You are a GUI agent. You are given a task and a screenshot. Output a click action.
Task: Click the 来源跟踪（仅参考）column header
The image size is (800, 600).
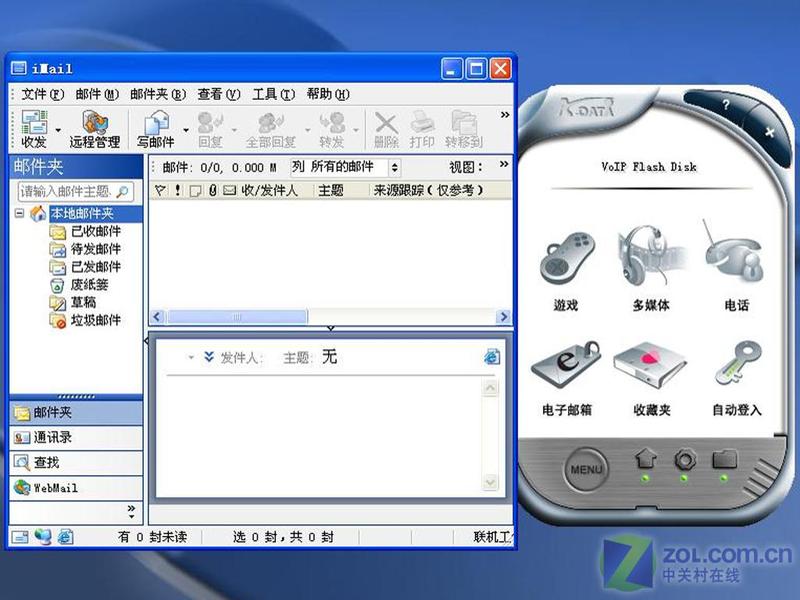click(x=429, y=190)
